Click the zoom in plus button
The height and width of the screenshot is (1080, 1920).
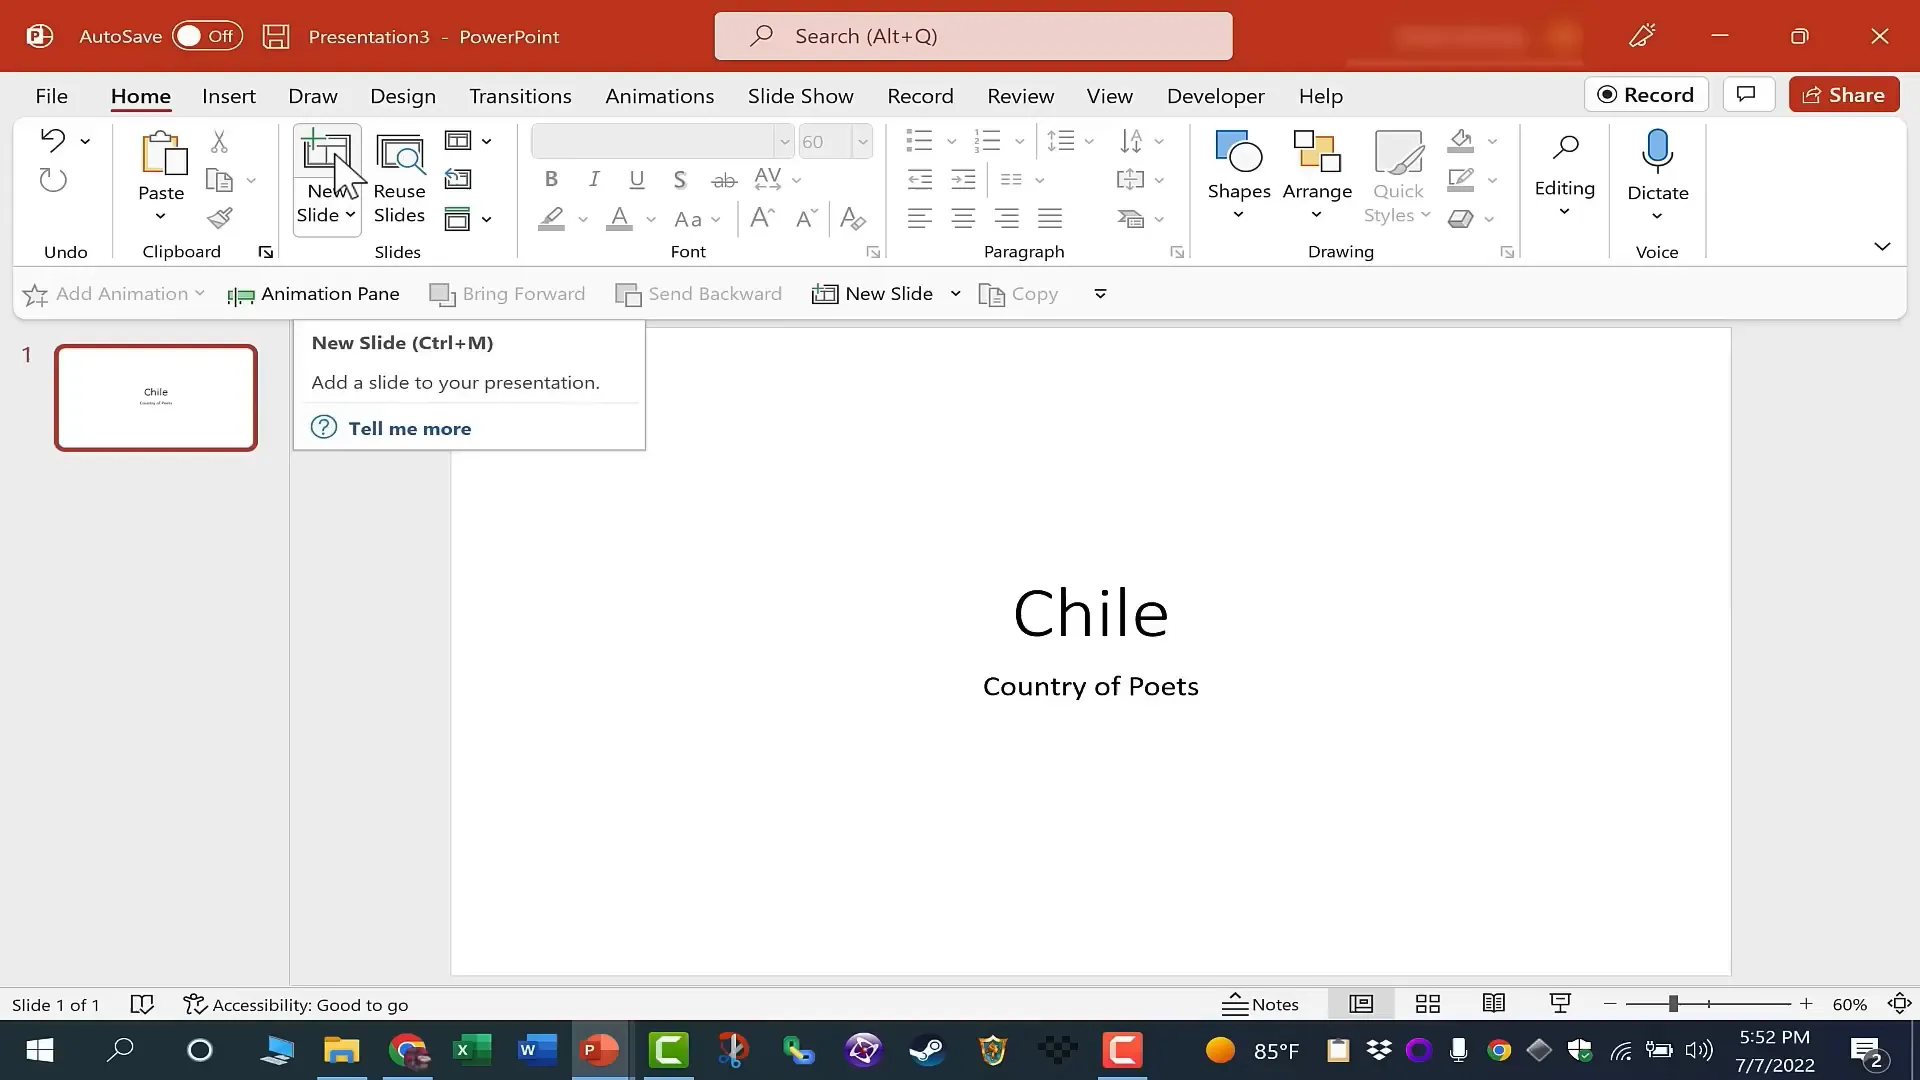1805,1004
